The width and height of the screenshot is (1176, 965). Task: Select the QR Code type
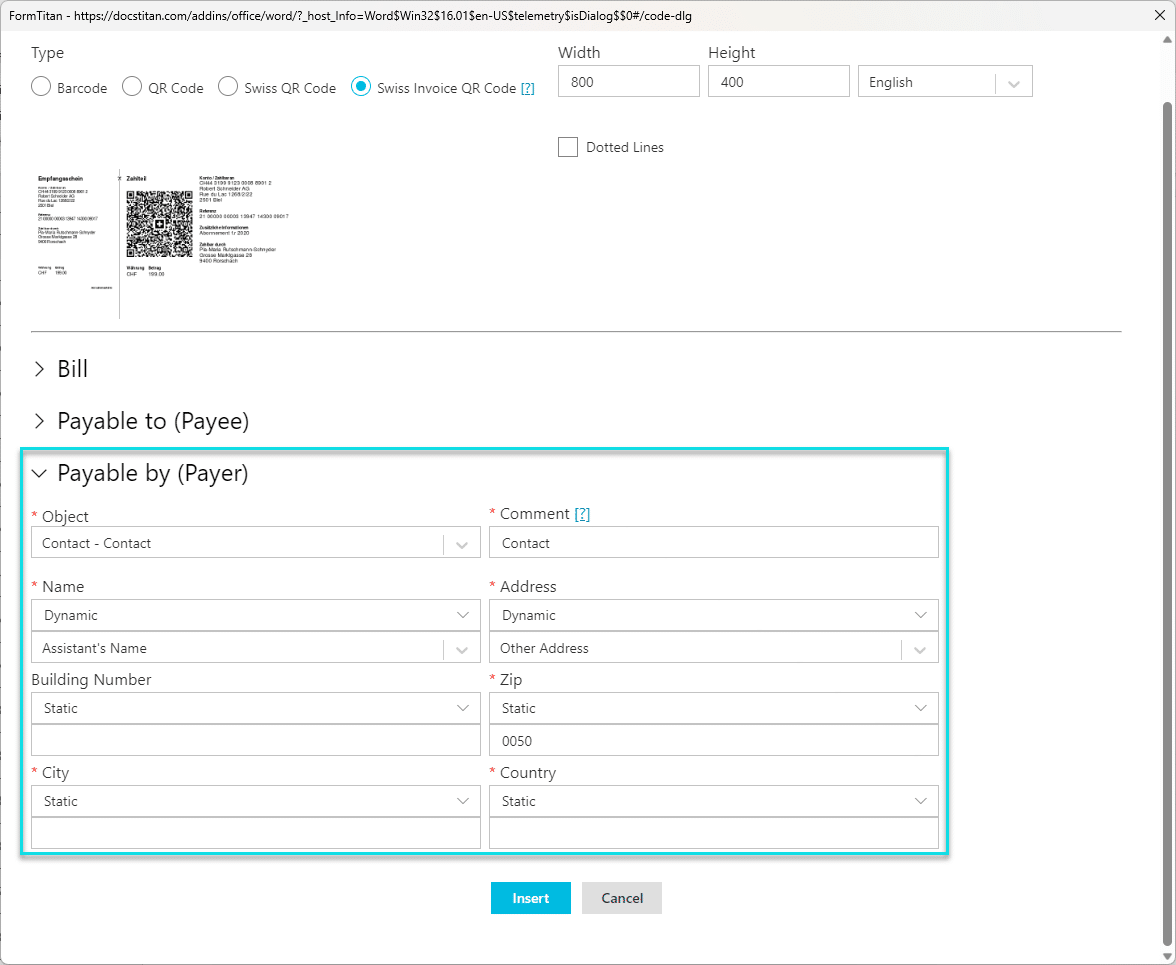coord(131,87)
